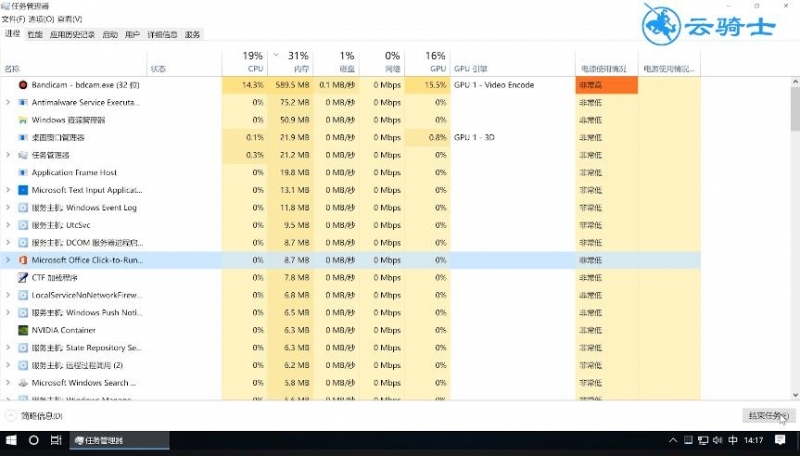Switch to the 性能 tab

(x=35, y=34)
